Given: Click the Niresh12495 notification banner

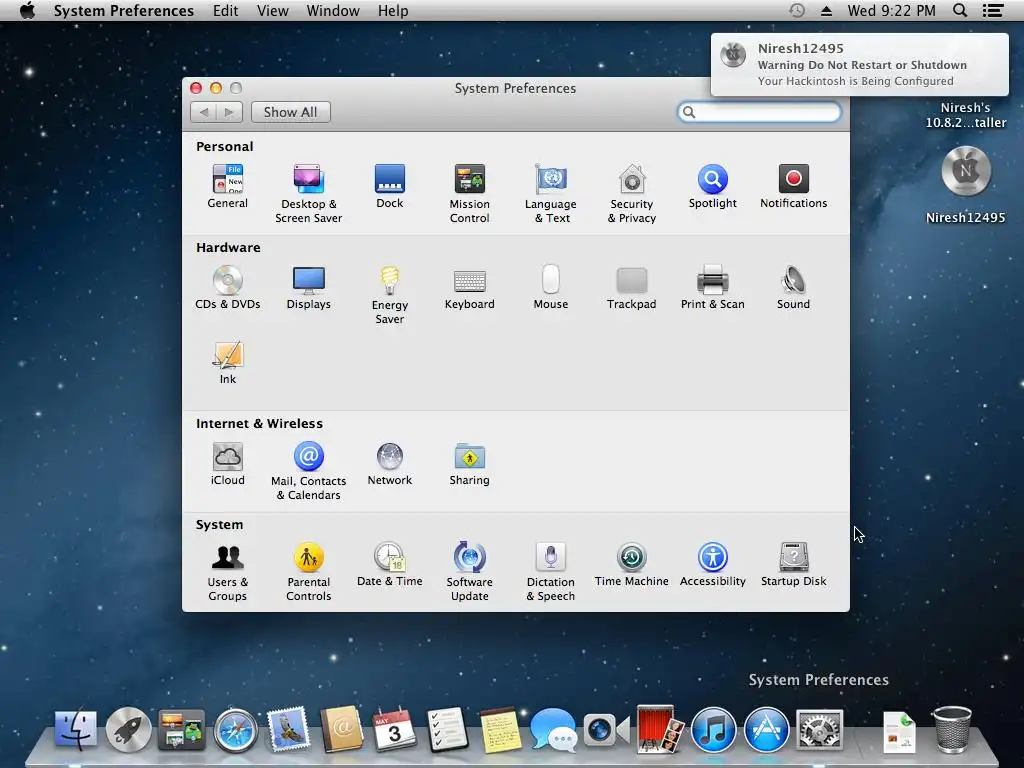Looking at the screenshot, I should 859,65.
